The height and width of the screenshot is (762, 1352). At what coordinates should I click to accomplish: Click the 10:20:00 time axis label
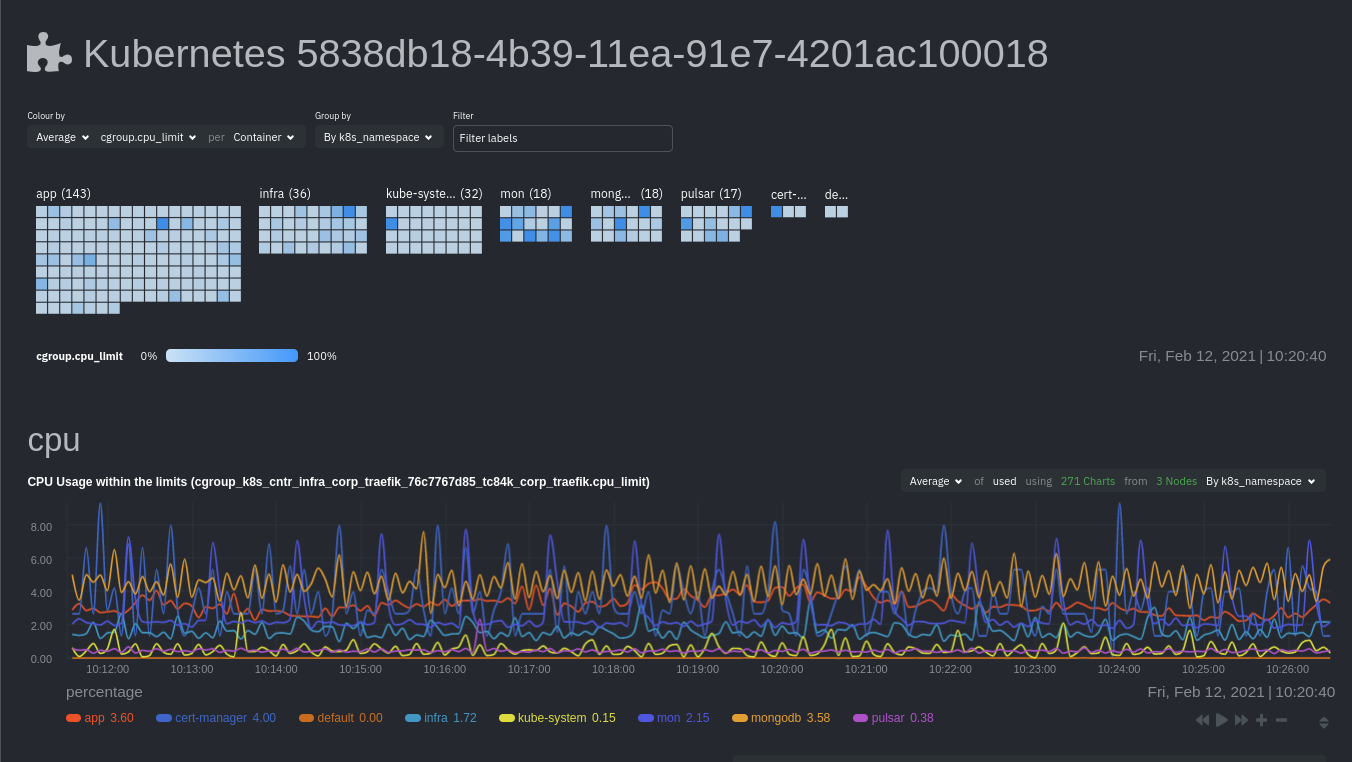[x=782, y=669]
